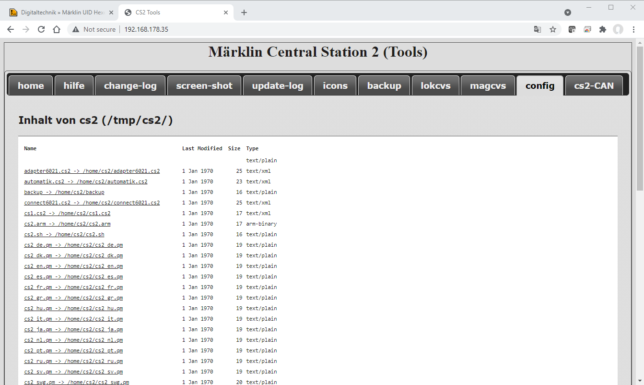Open the cs2_en.qm file link
The width and height of the screenshot is (644, 385).
pos(73,266)
